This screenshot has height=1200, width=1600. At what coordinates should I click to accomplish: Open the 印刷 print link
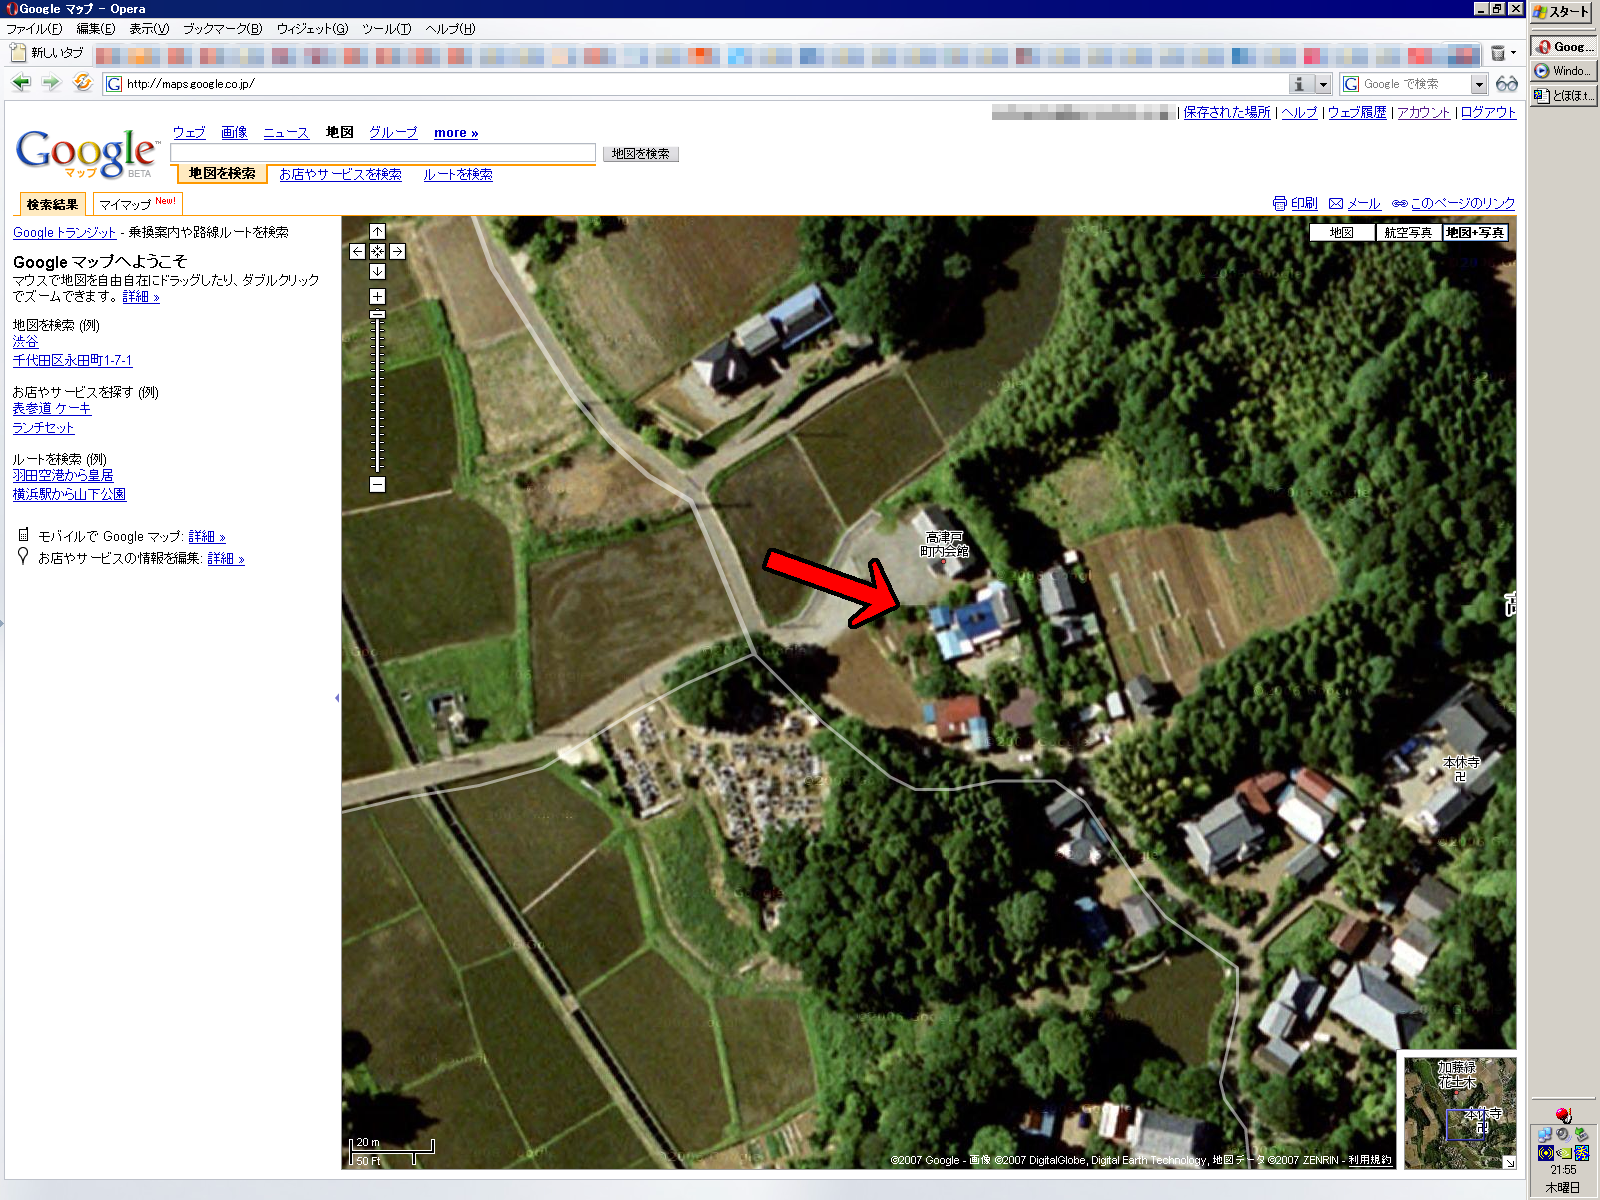1295,203
